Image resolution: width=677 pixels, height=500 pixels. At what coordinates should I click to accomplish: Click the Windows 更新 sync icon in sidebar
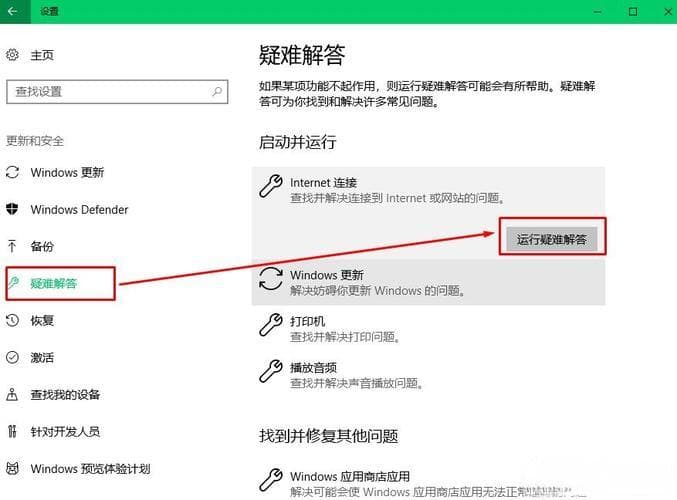(x=12, y=172)
